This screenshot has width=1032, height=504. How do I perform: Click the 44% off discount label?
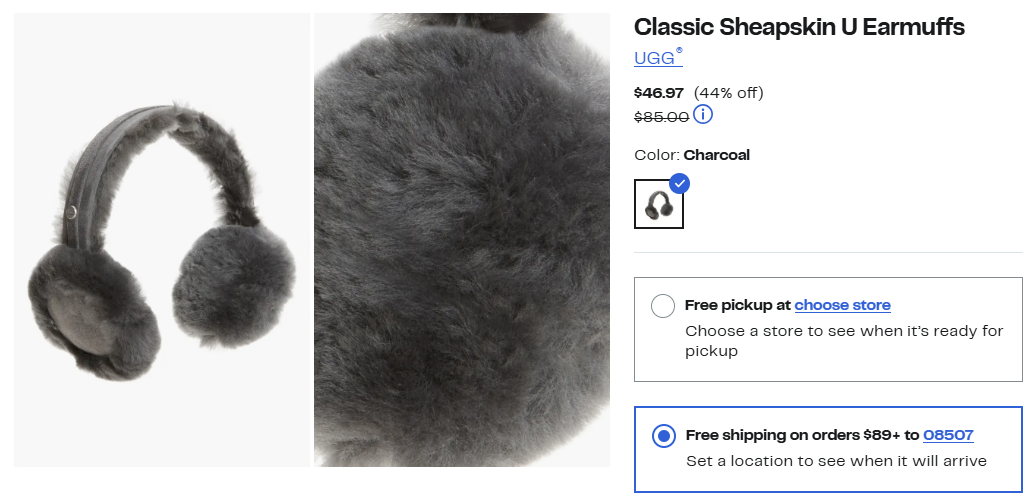[x=728, y=93]
